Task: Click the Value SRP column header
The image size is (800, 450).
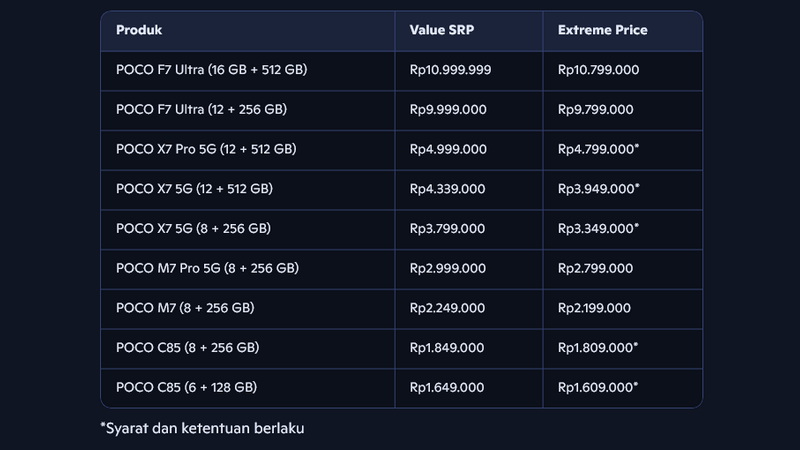Action: point(442,30)
